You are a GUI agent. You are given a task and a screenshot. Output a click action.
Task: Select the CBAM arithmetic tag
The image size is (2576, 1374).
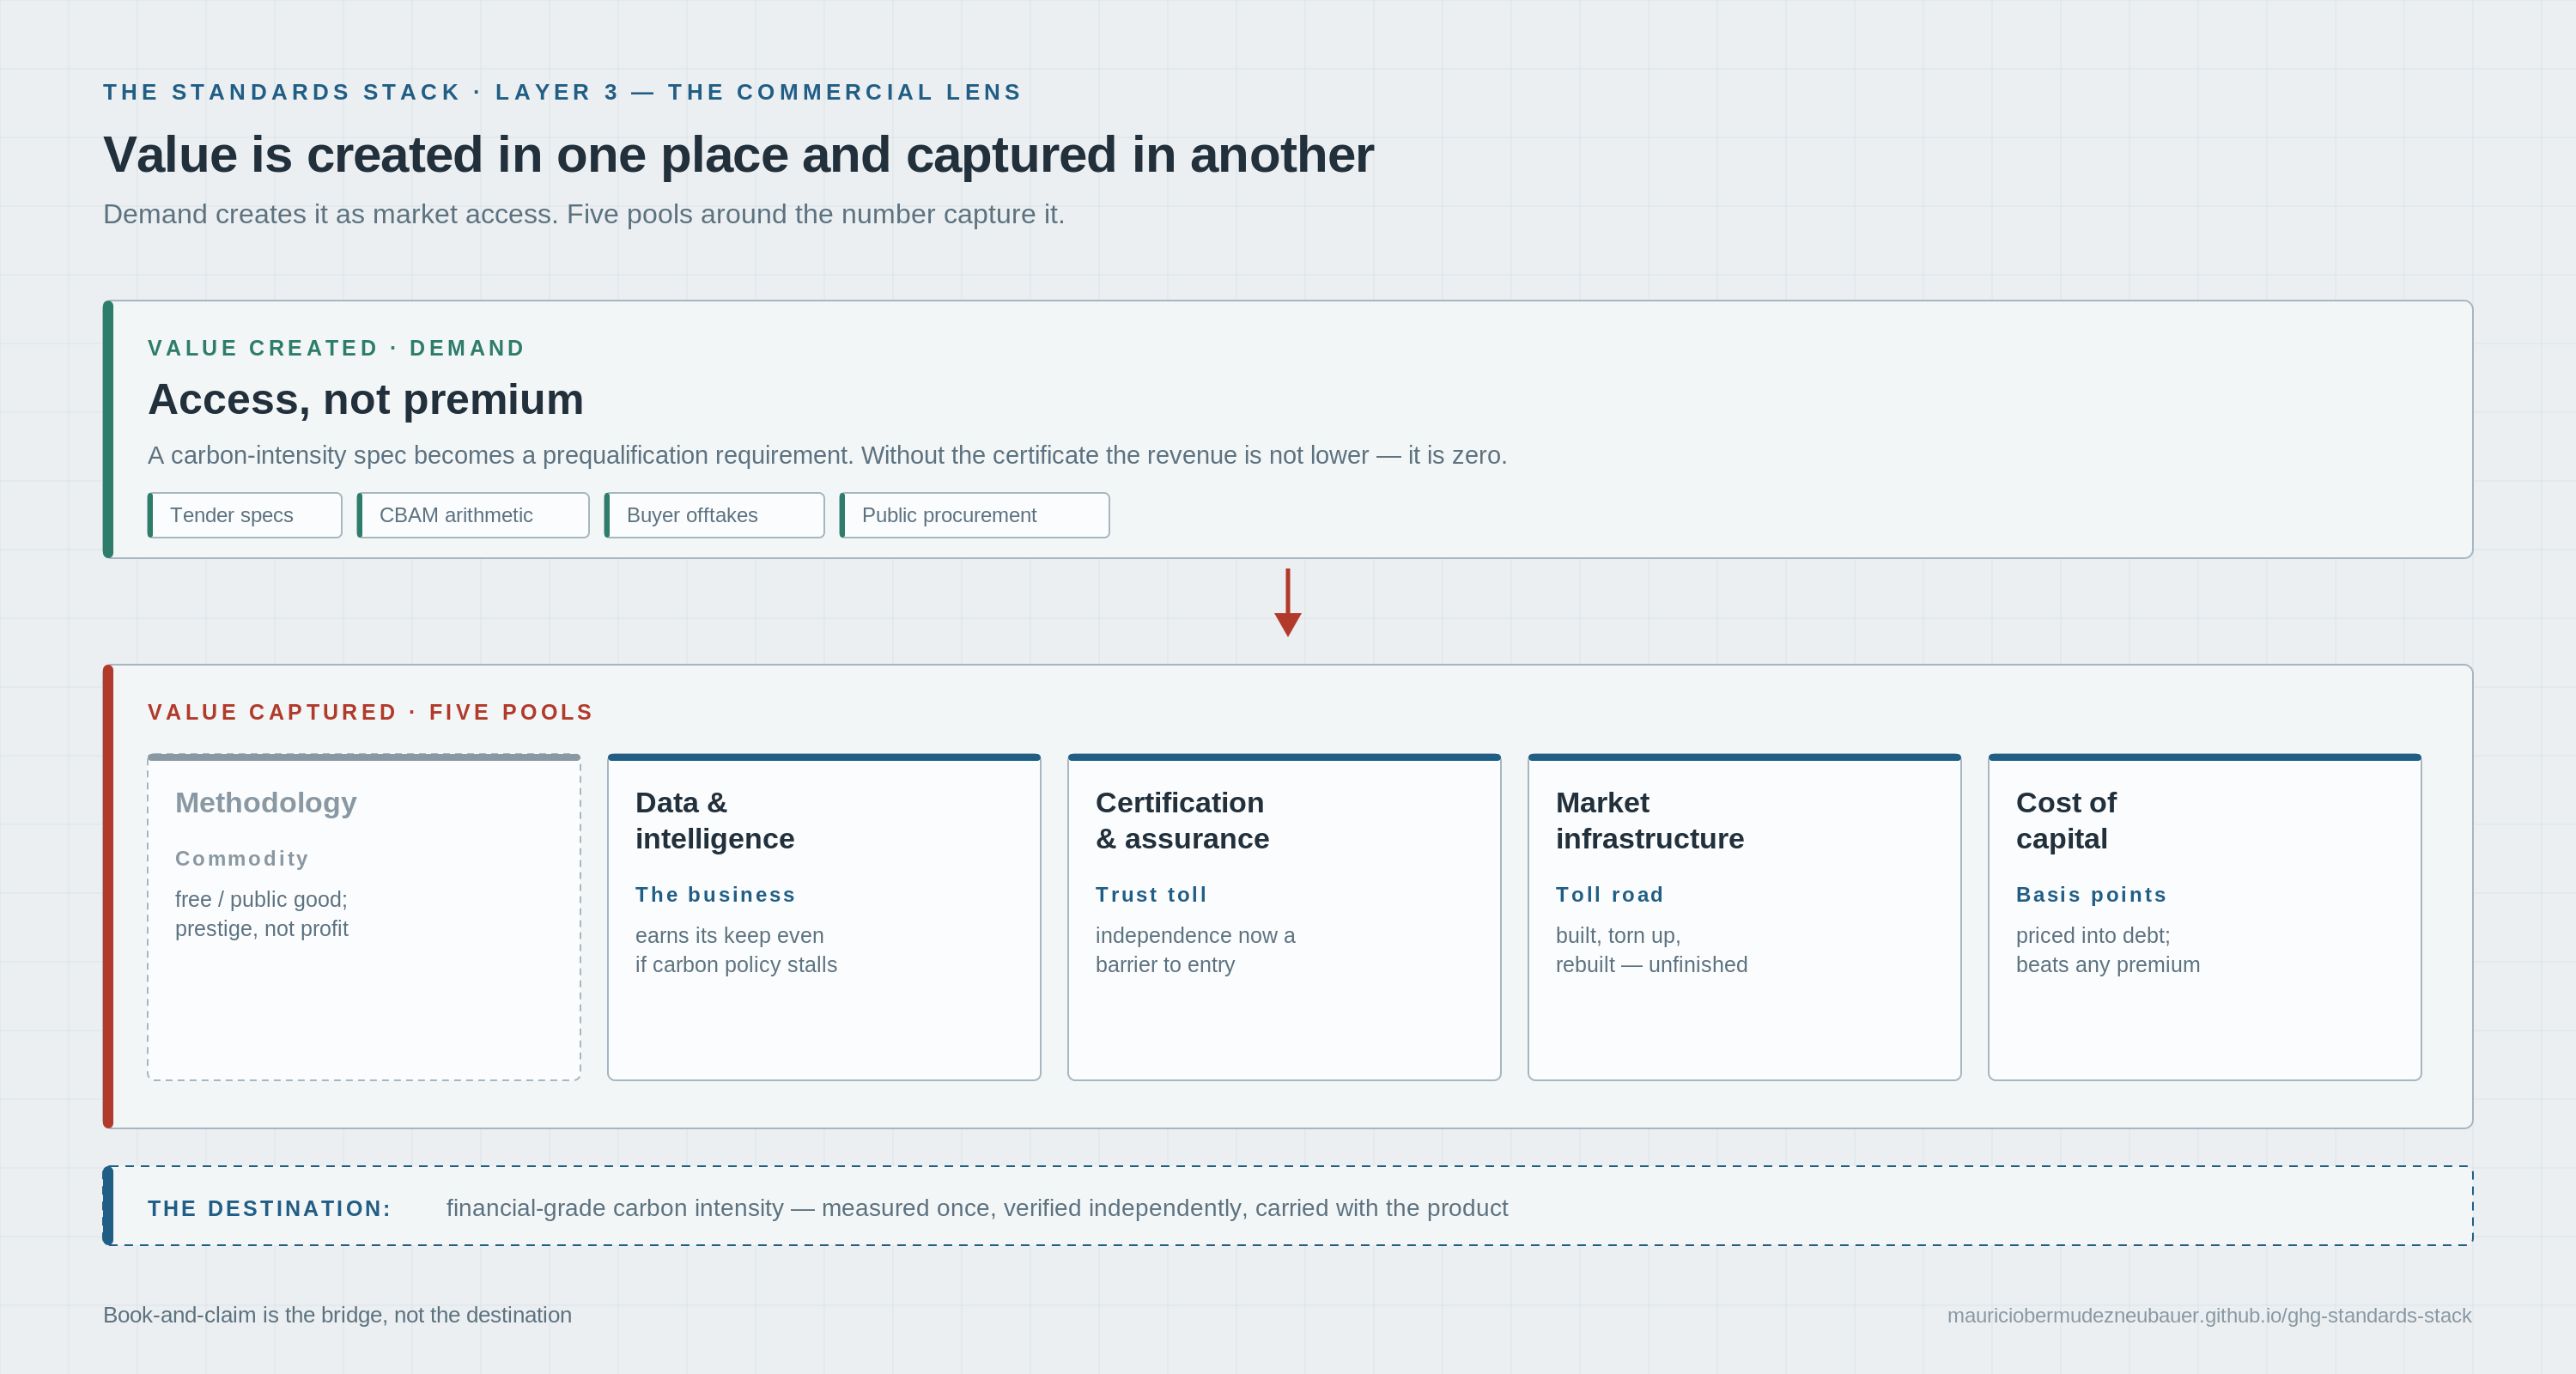[473, 515]
